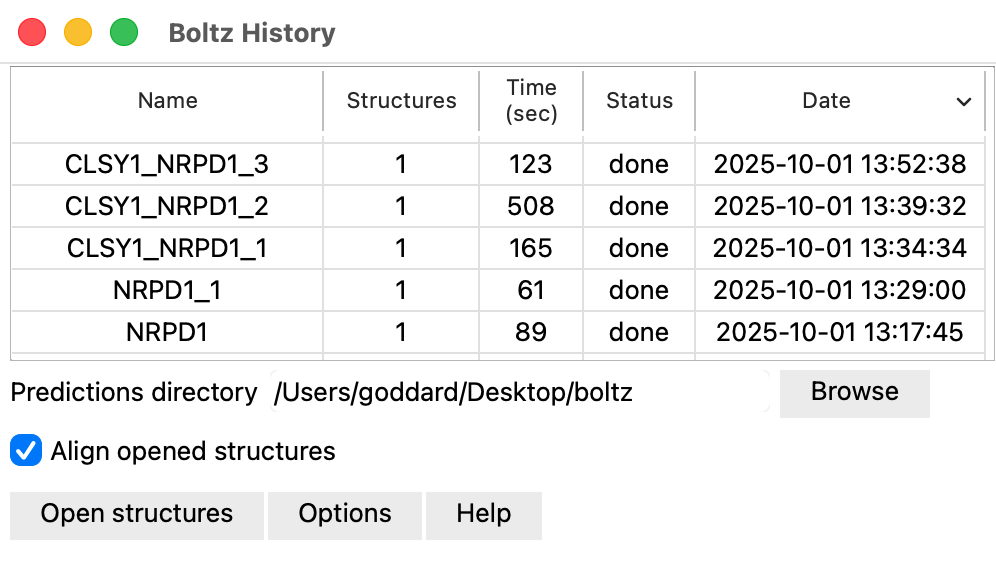This screenshot has height=562, width=996.
Task: Click the 2025-10-01 13:39:32 date cell
Action: [x=840, y=206]
